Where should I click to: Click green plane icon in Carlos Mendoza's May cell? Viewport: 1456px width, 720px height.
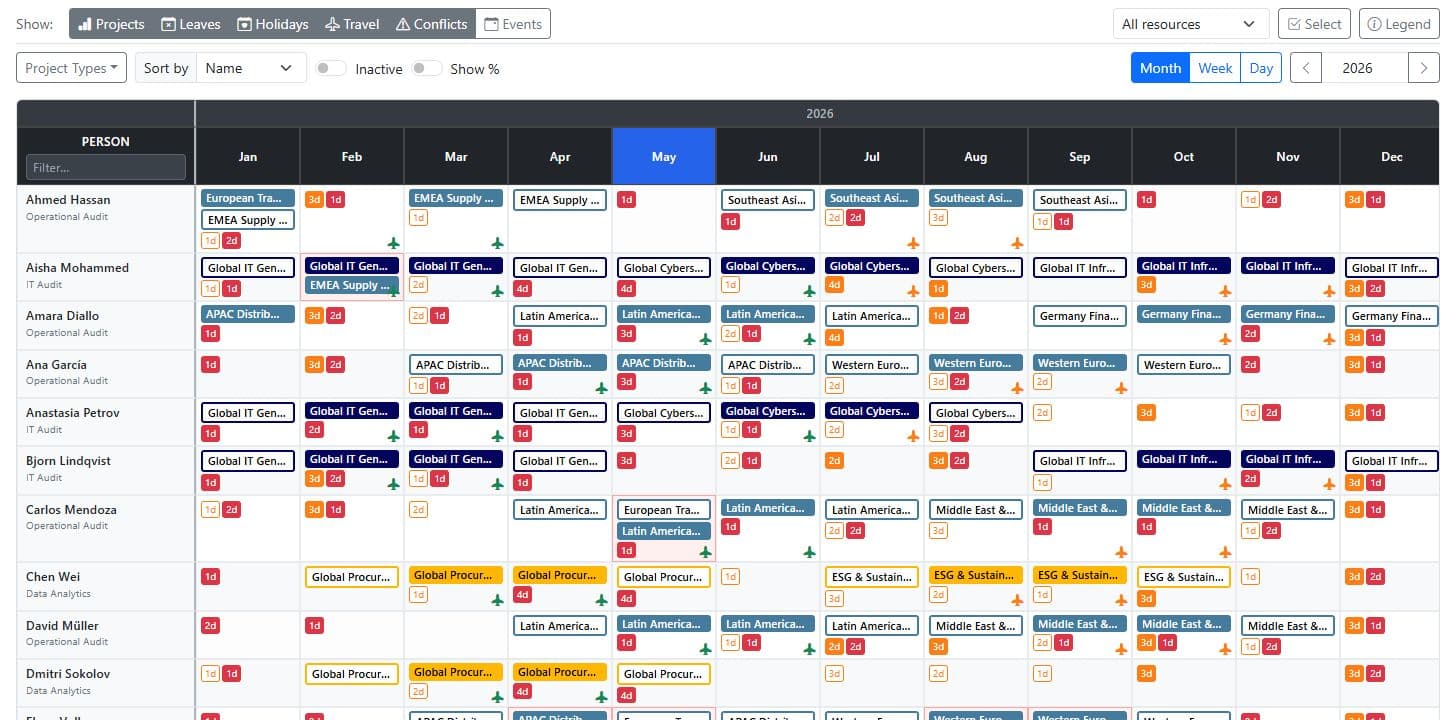[705, 552]
